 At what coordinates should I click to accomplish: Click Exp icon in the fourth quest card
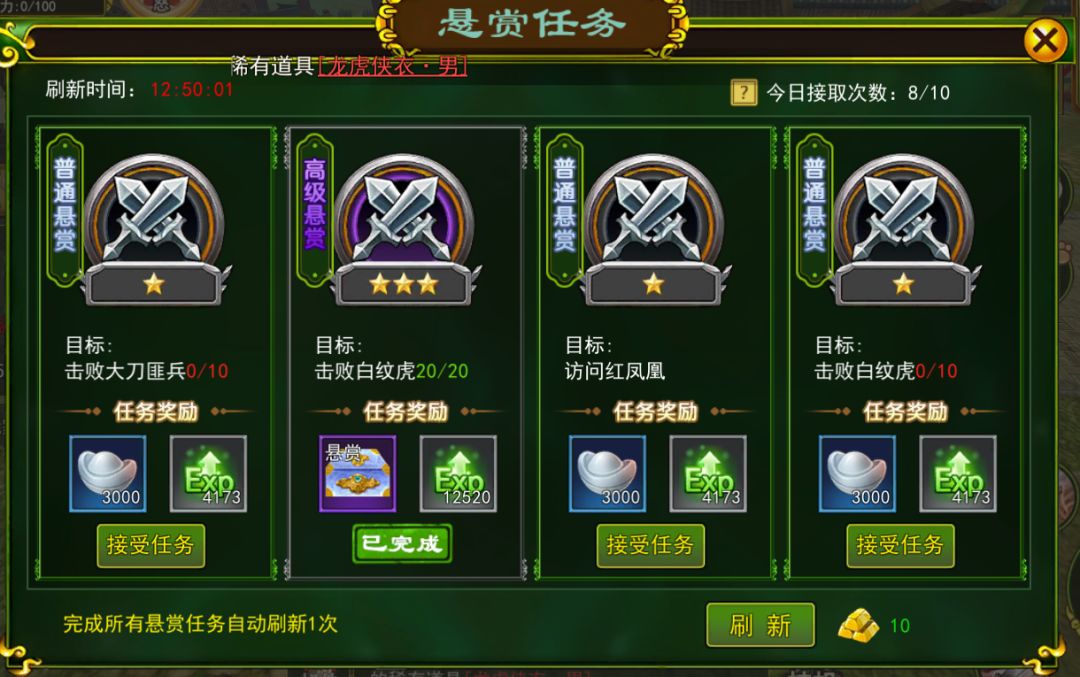pyautogui.click(x=958, y=473)
